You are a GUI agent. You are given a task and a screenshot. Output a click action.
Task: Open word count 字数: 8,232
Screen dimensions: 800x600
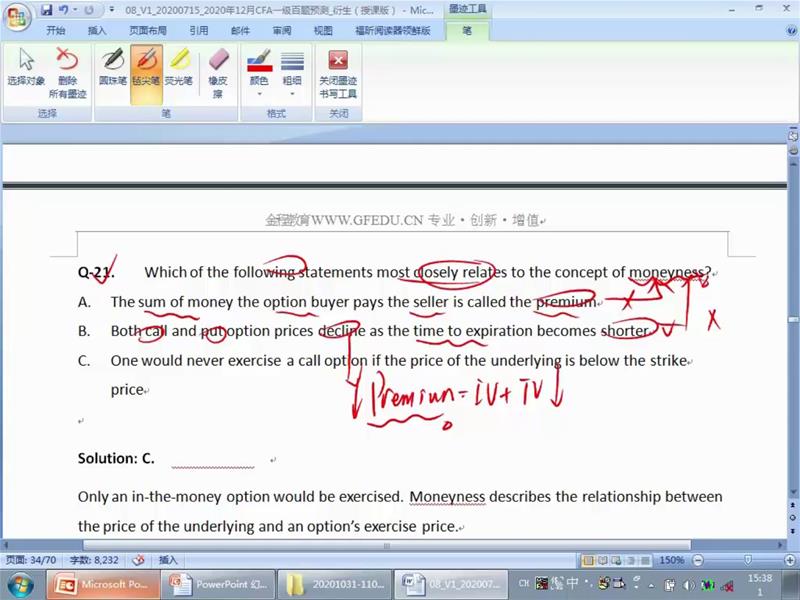[94, 560]
